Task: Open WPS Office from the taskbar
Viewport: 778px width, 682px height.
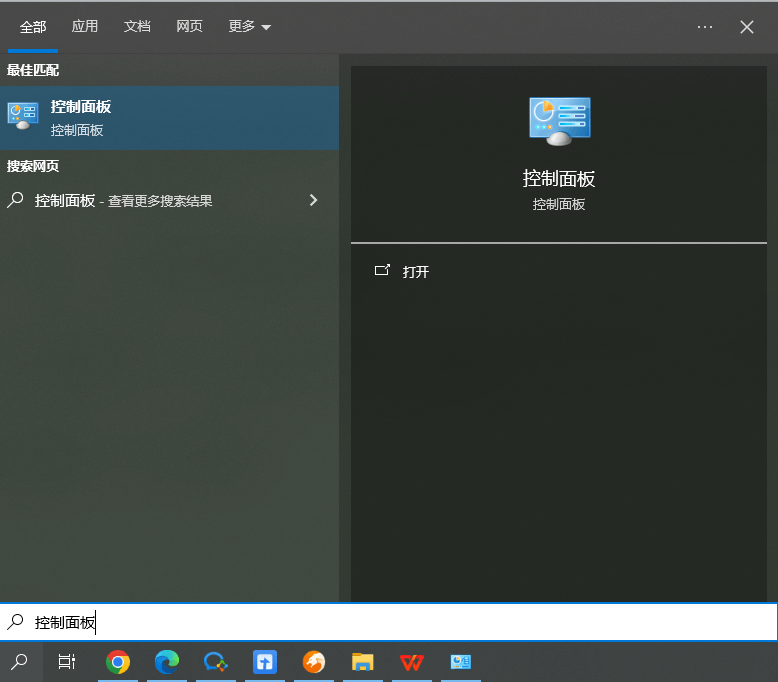Action: point(411,662)
